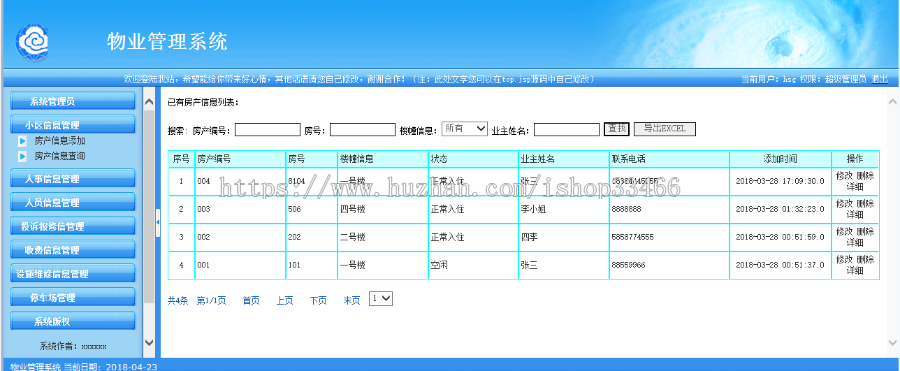Click 删除 for property 003

pyautogui.click(x=866, y=203)
